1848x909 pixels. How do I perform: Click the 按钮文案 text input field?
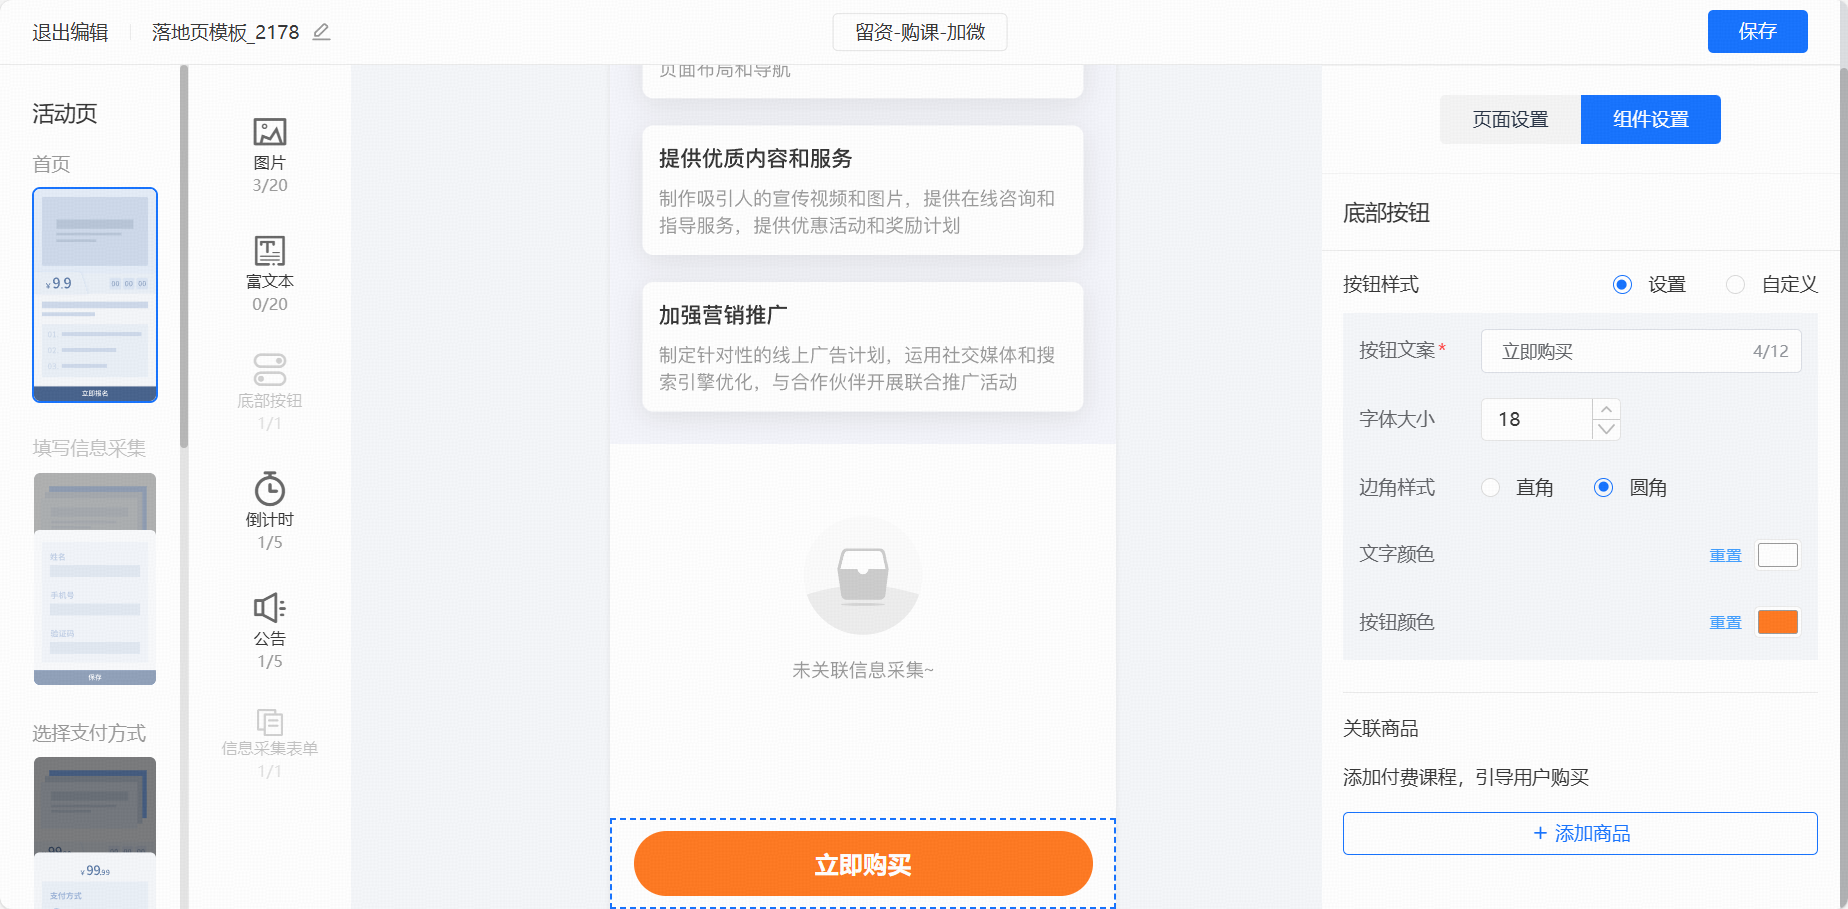tap(1641, 351)
